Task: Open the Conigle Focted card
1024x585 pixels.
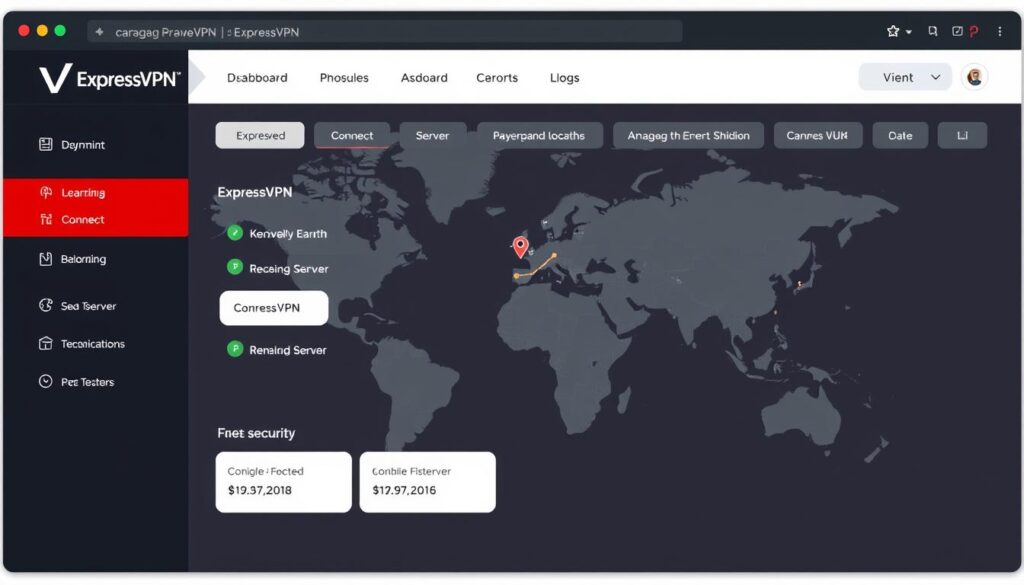Action: [x=283, y=482]
